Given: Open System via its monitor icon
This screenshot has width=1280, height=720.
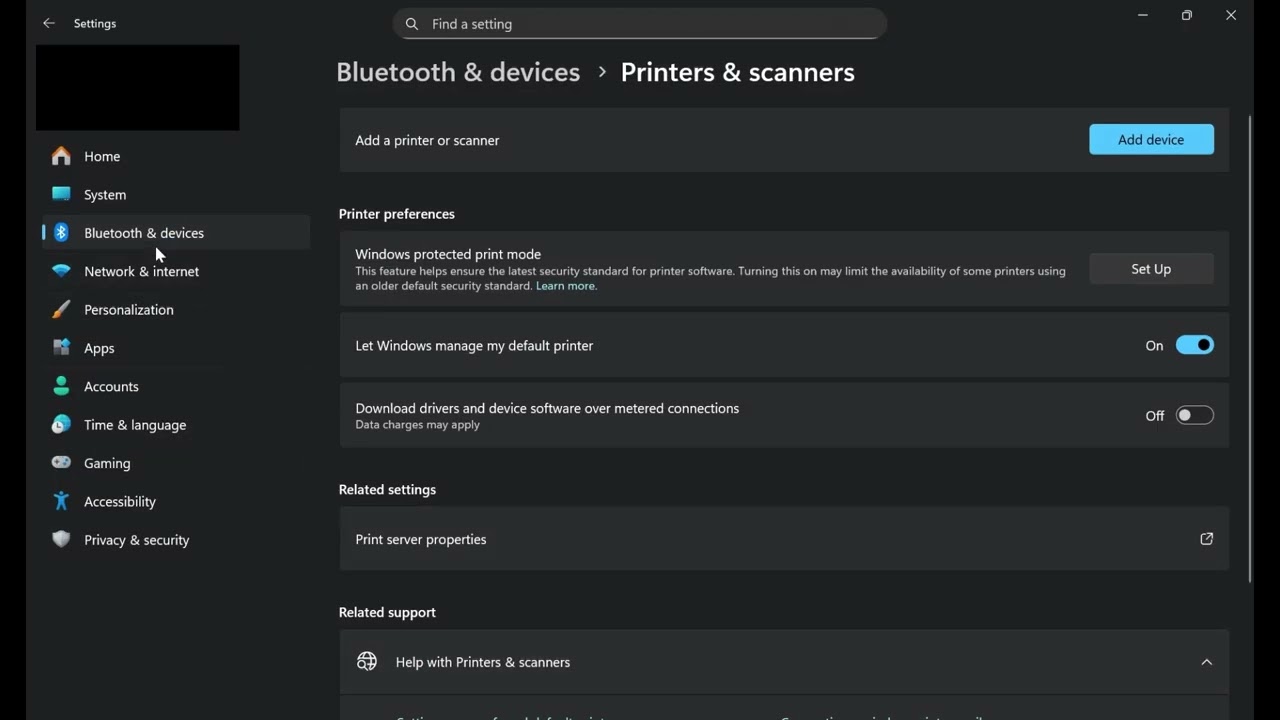Looking at the screenshot, I should point(61,194).
